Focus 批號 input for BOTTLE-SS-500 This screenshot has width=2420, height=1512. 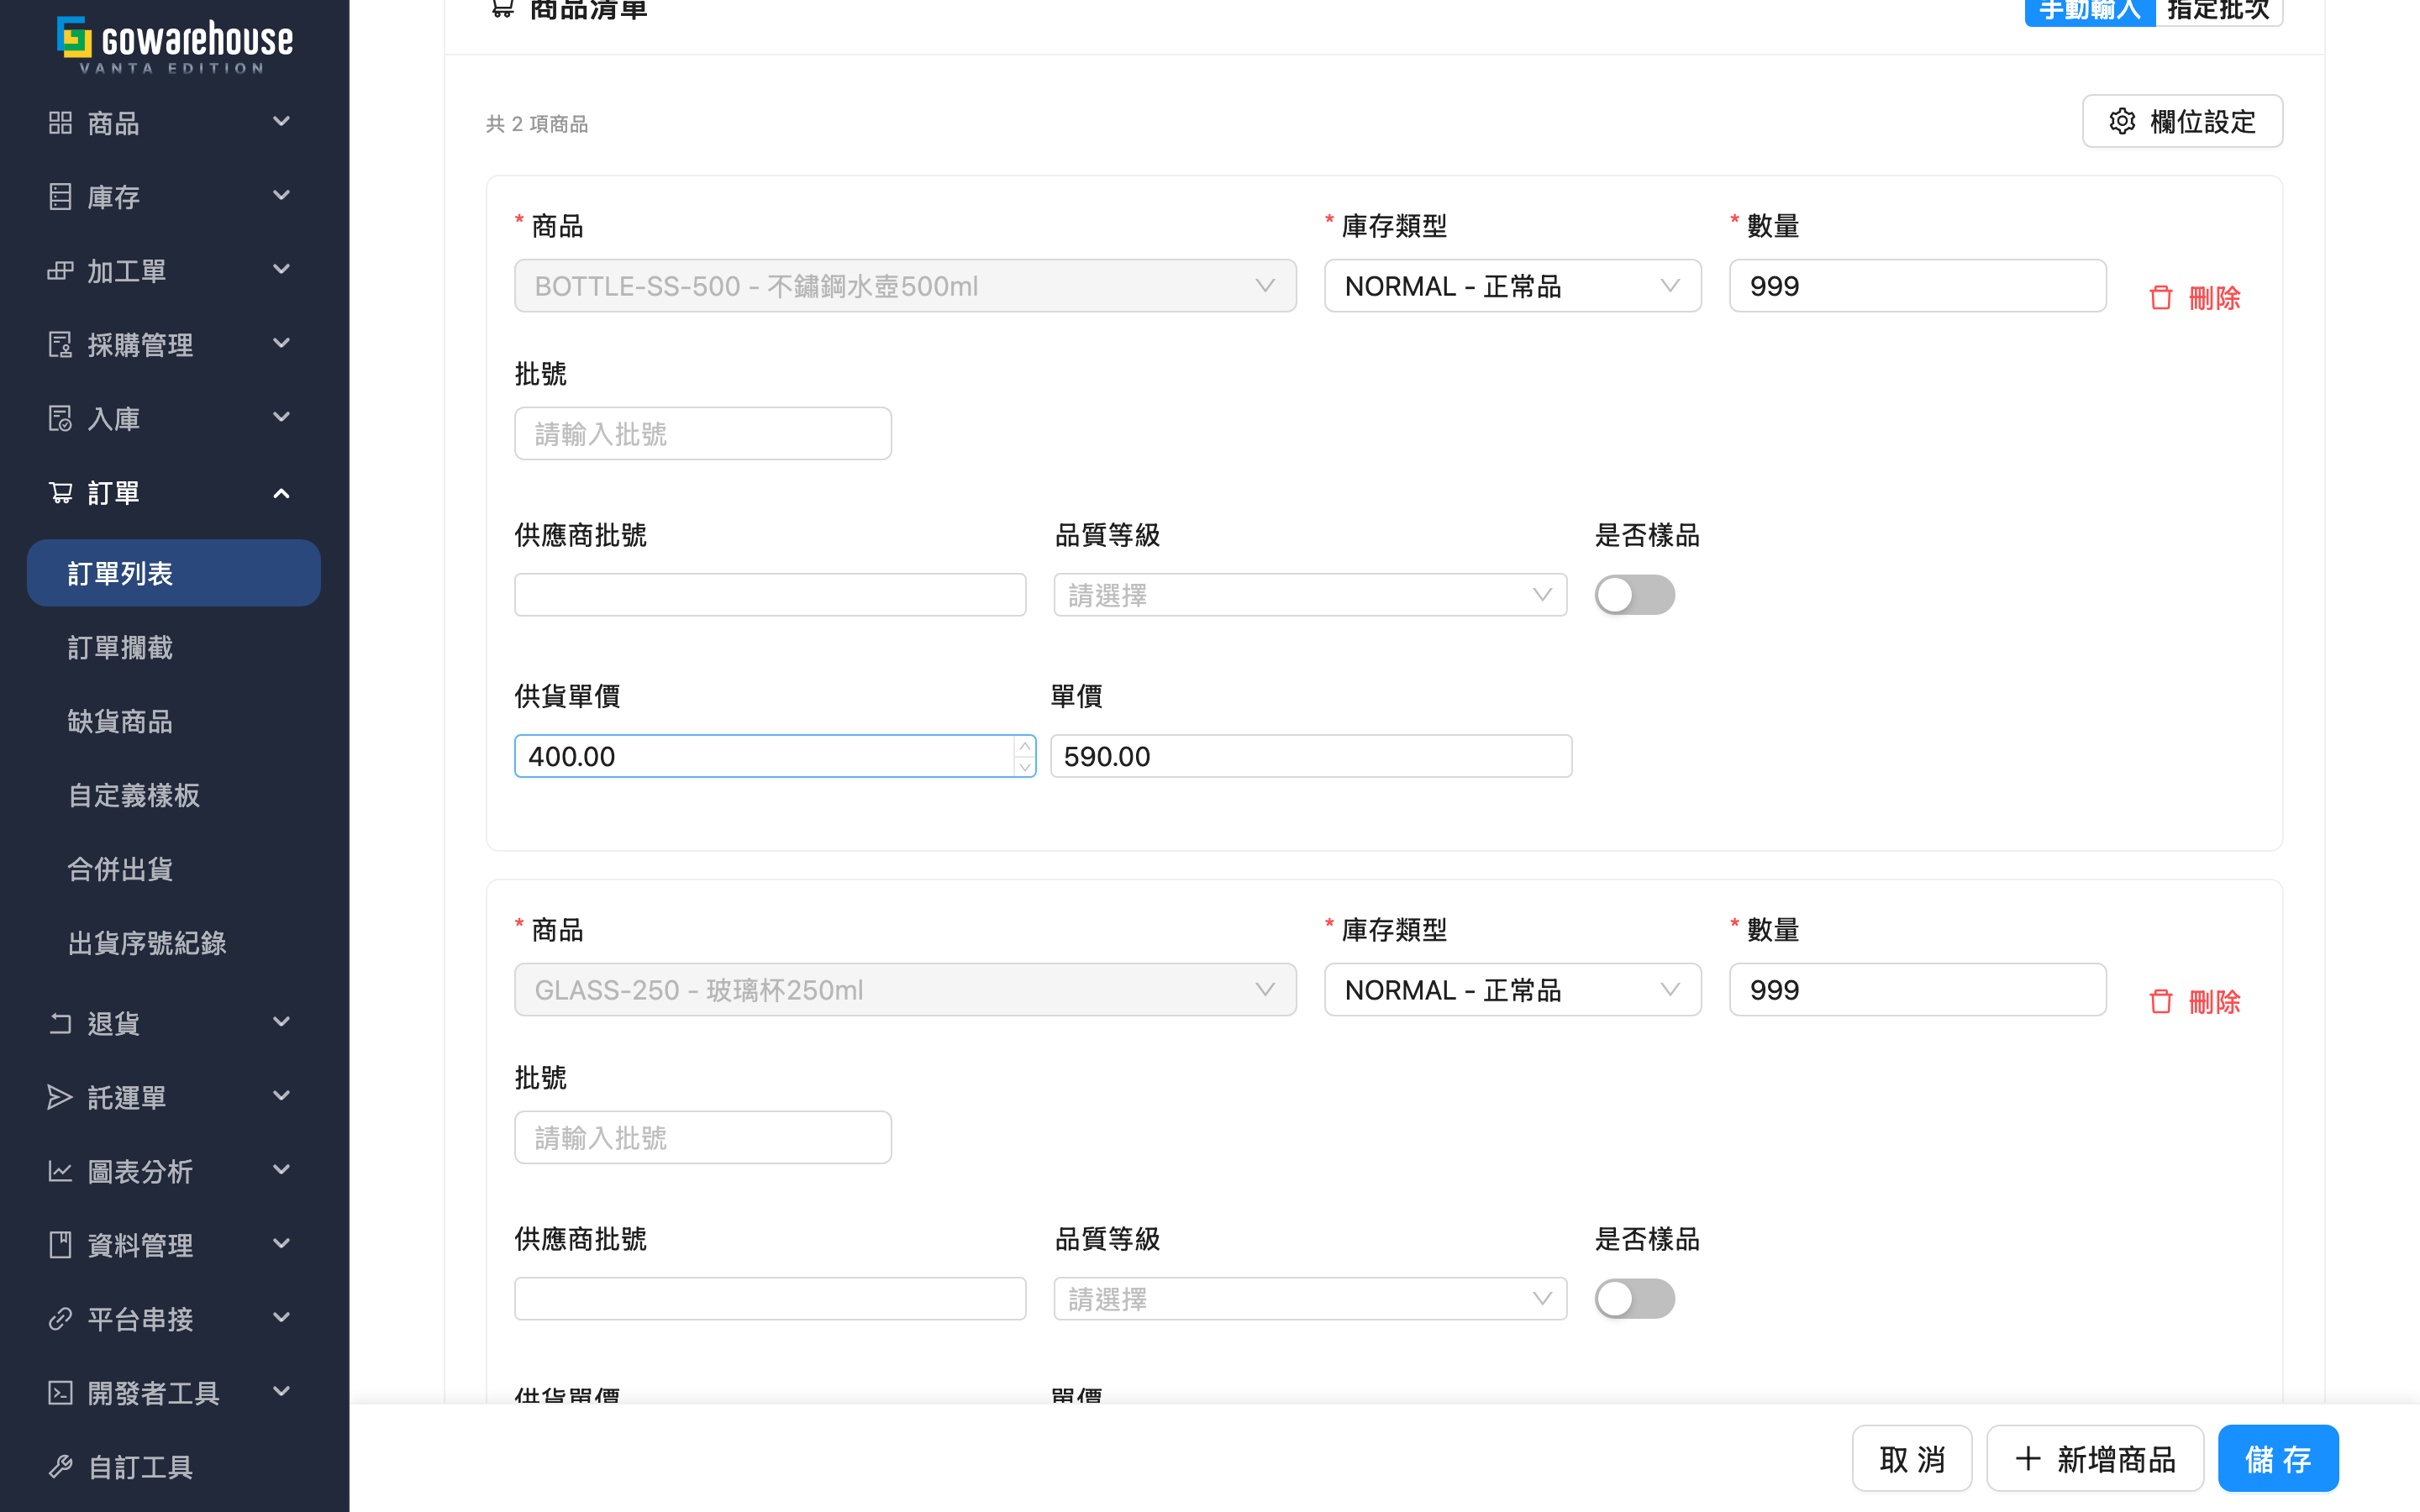coord(703,433)
